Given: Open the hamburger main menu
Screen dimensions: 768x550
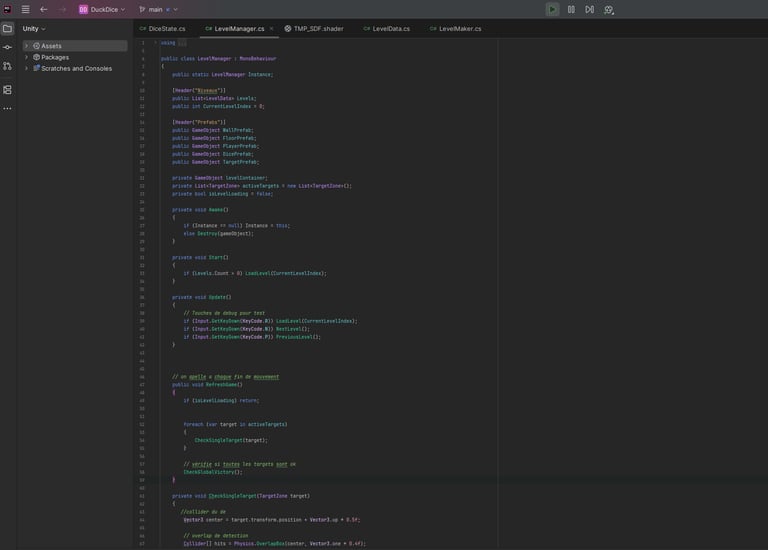Looking at the screenshot, I should [x=25, y=9].
